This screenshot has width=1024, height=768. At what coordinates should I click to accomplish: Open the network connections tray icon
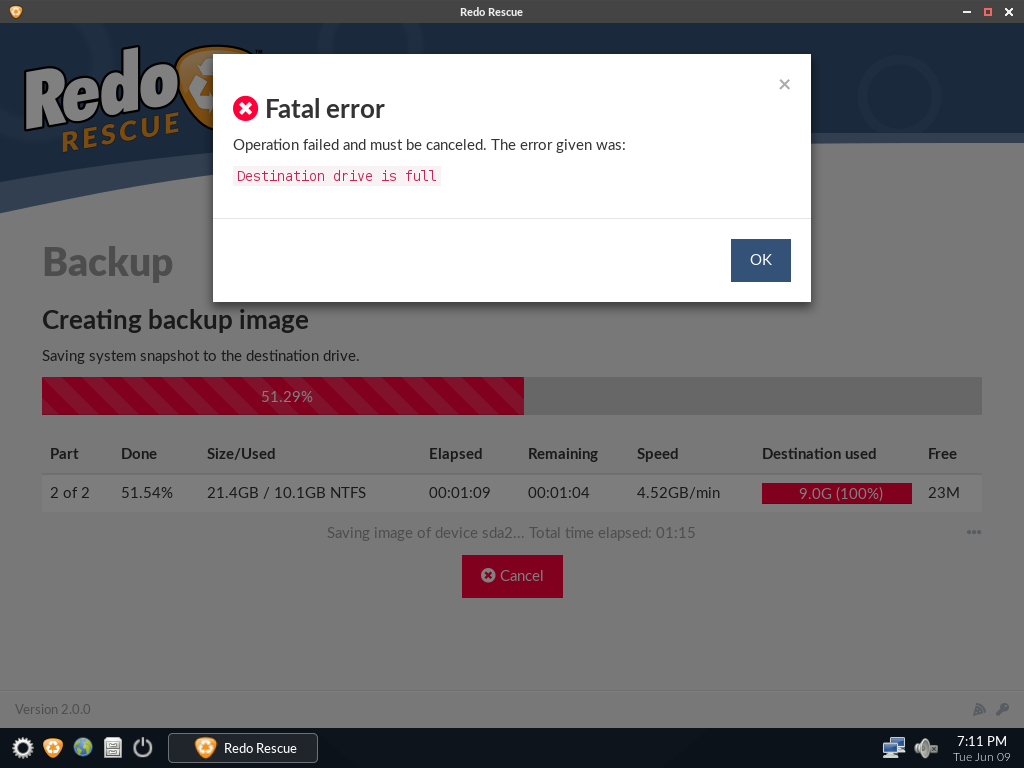pos(893,748)
